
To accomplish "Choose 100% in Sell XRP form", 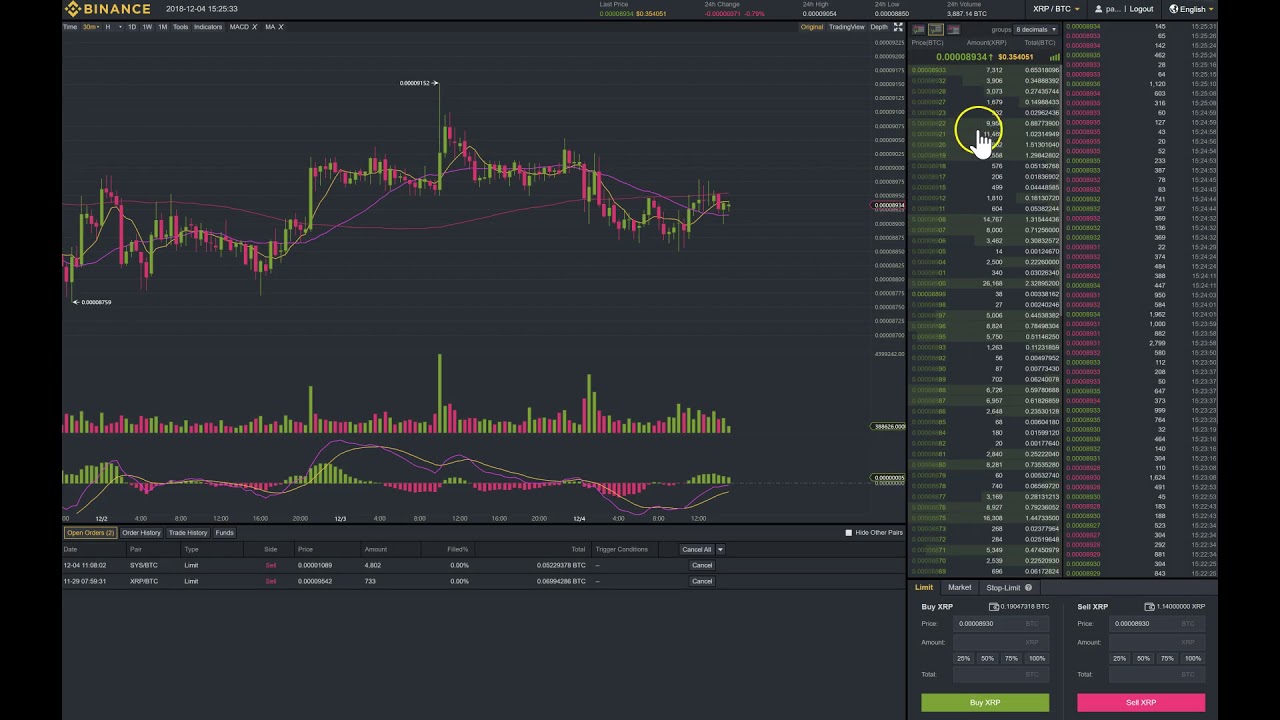I will 1193,658.
